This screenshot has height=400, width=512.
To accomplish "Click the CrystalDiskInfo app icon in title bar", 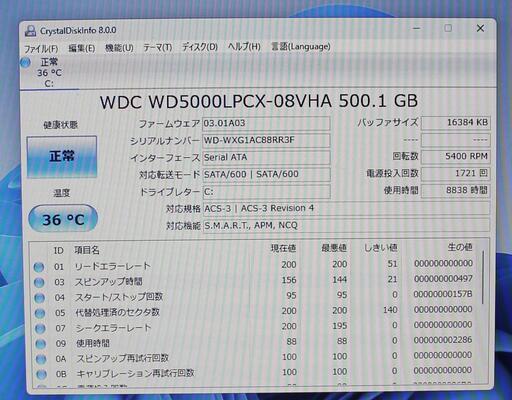I will (x=30, y=31).
